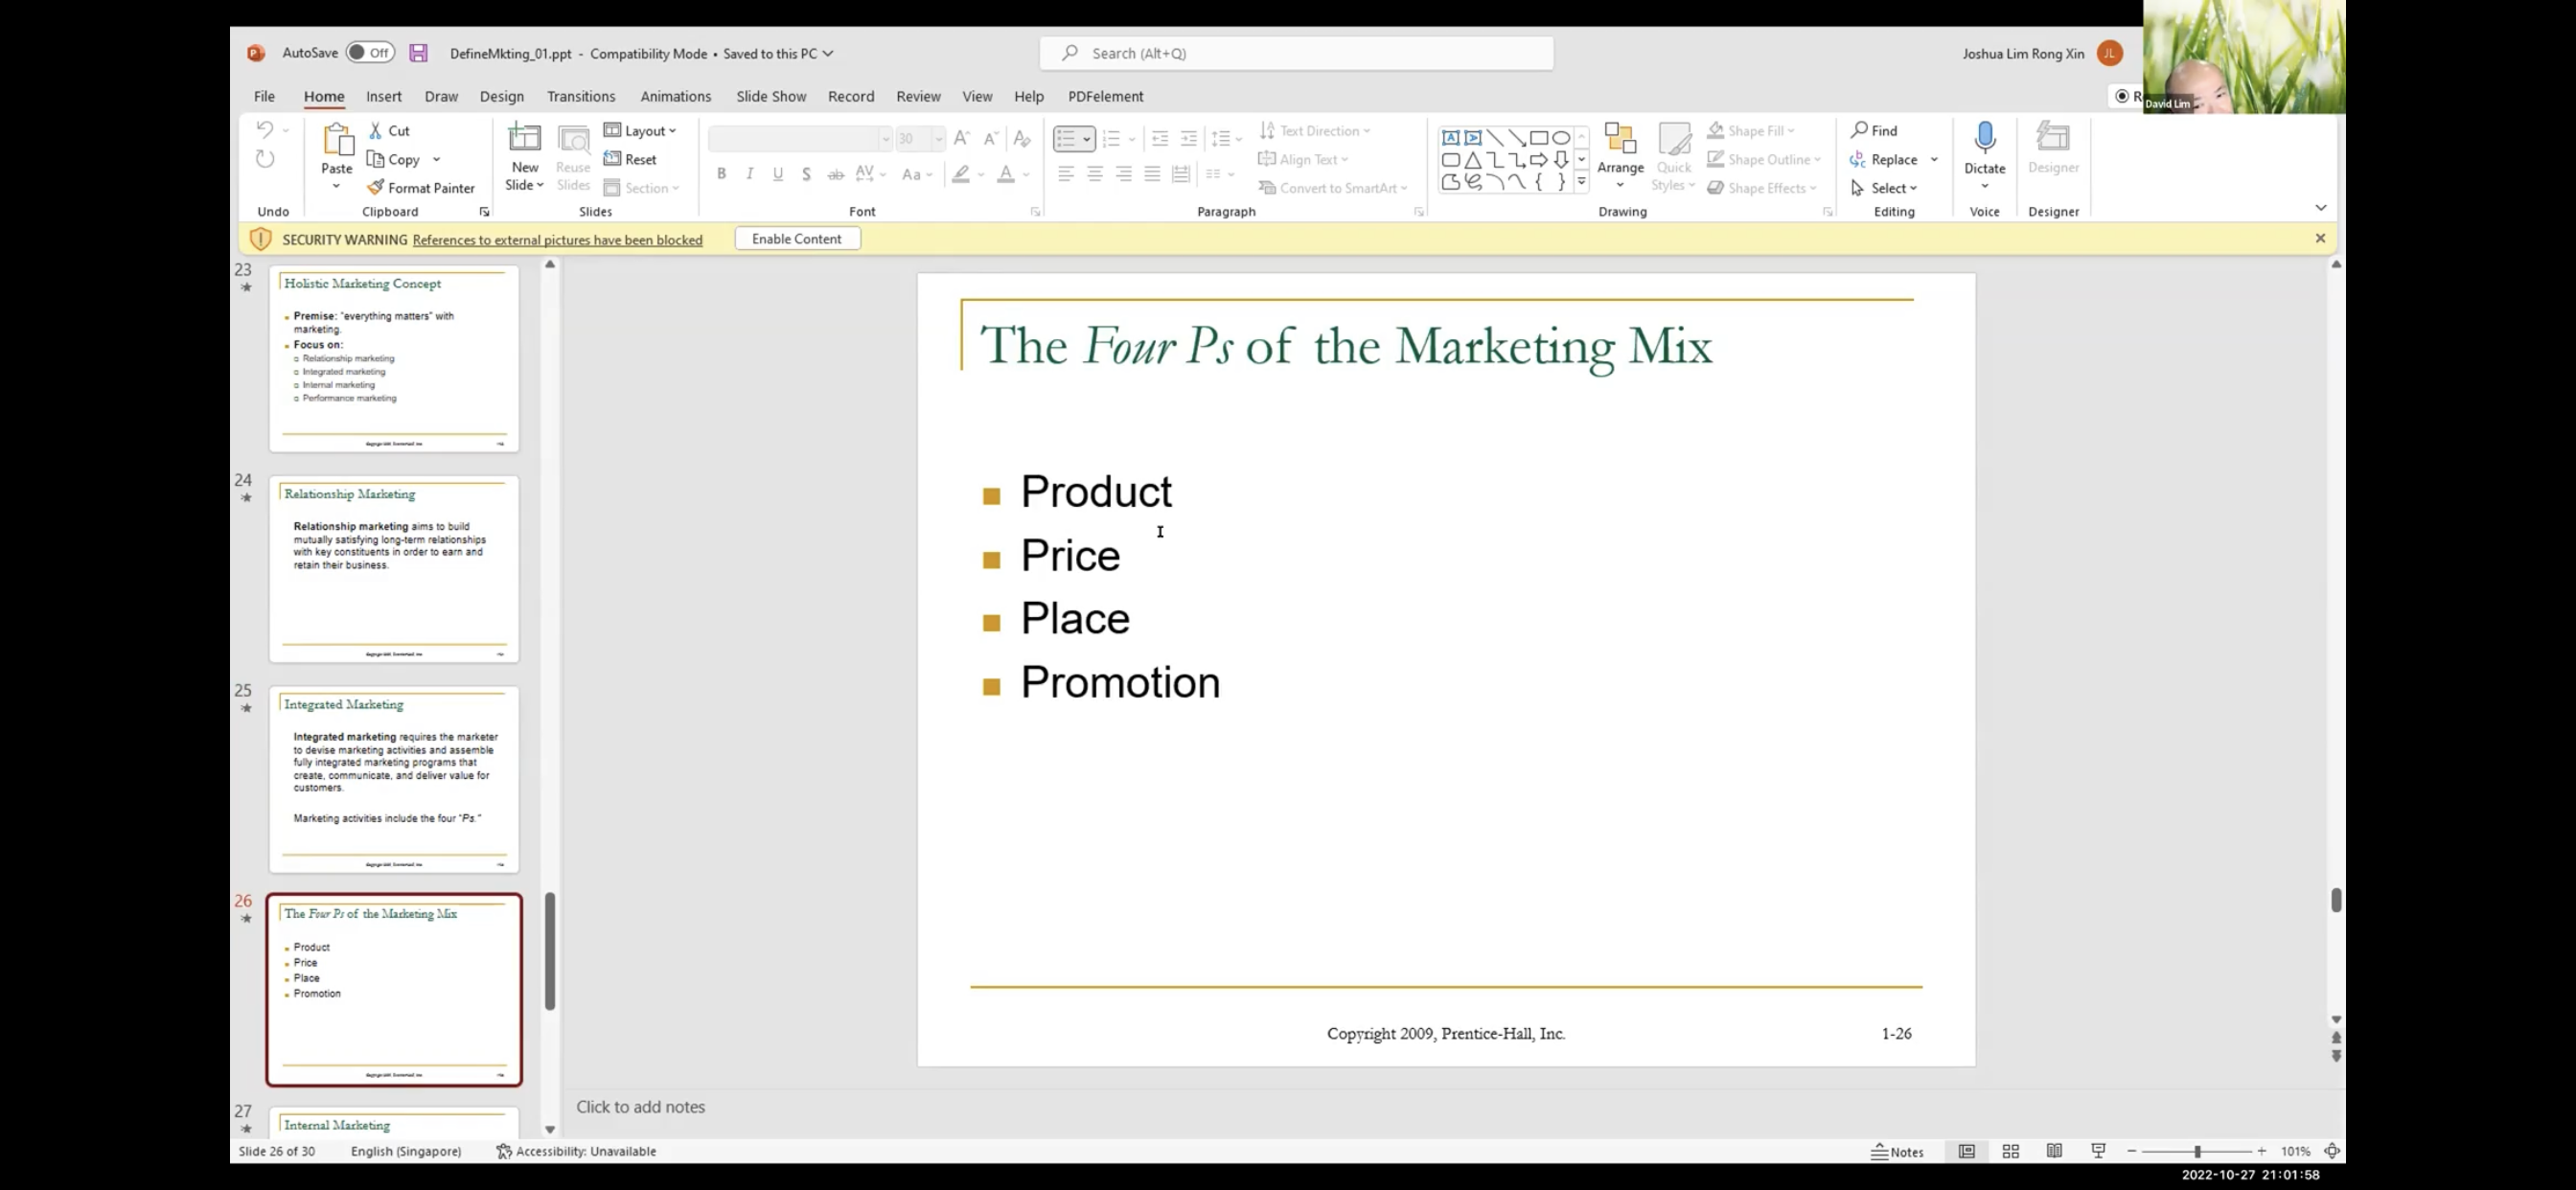Align text left
The image size is (2576, 1190).
click(x=1066, y=174)
